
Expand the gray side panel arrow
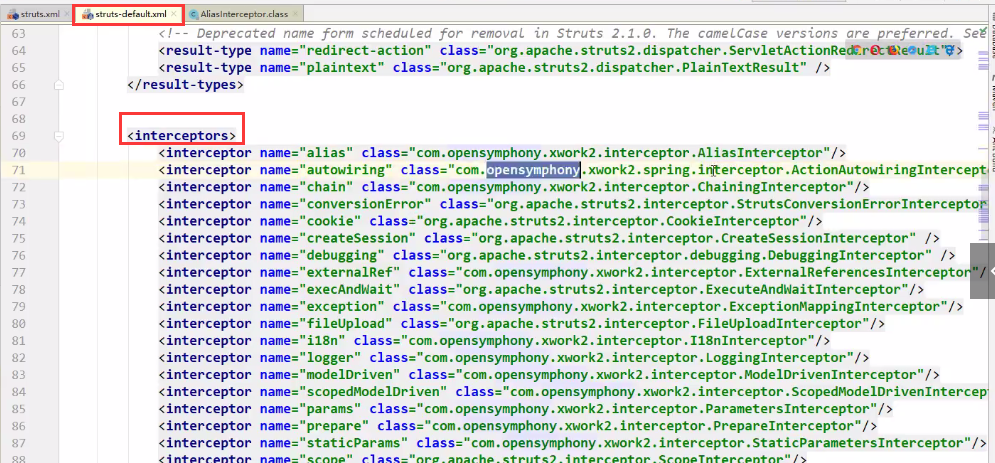[982, 268]
